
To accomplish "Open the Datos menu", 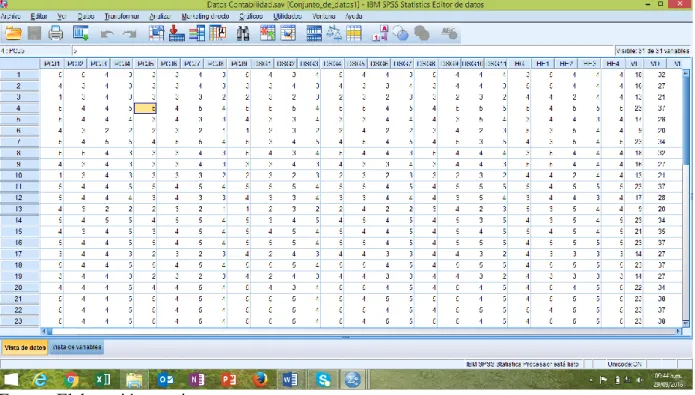I will pos(86,16).
